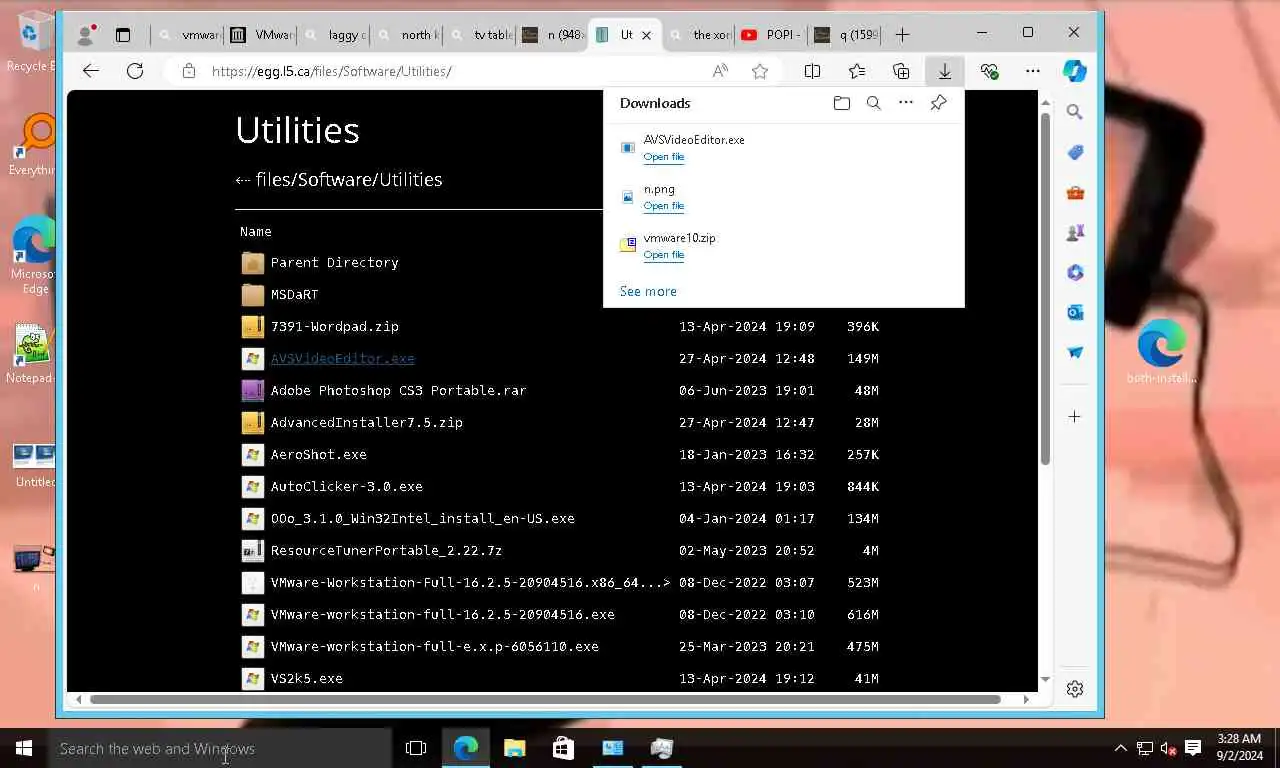The image size is (1280, 768).
Task: Click the sidebar plus Customize icon
Action: point(1075,416)
